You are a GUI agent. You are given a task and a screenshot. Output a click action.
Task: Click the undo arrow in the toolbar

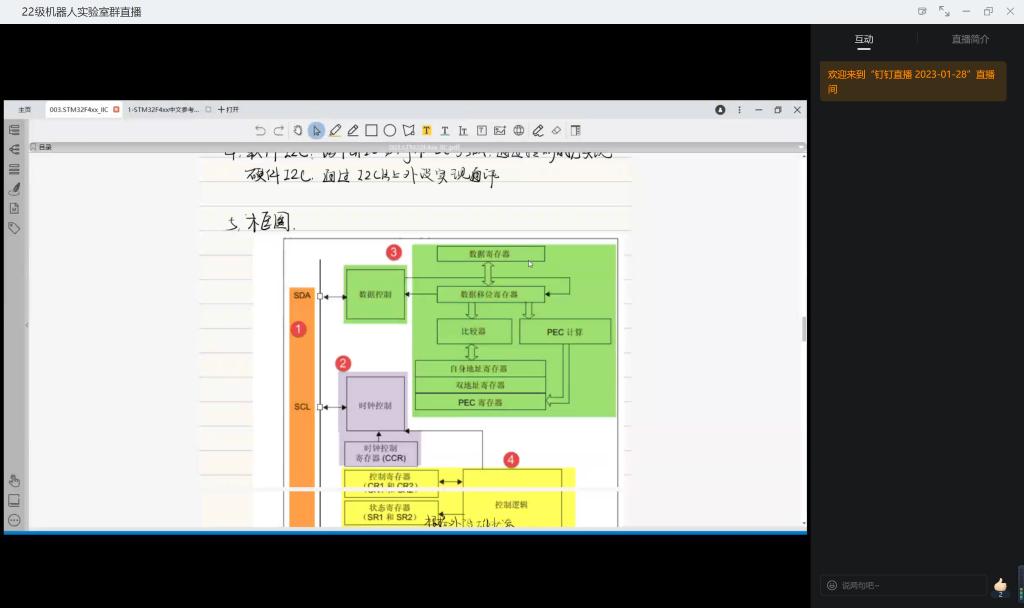[260, 130]
